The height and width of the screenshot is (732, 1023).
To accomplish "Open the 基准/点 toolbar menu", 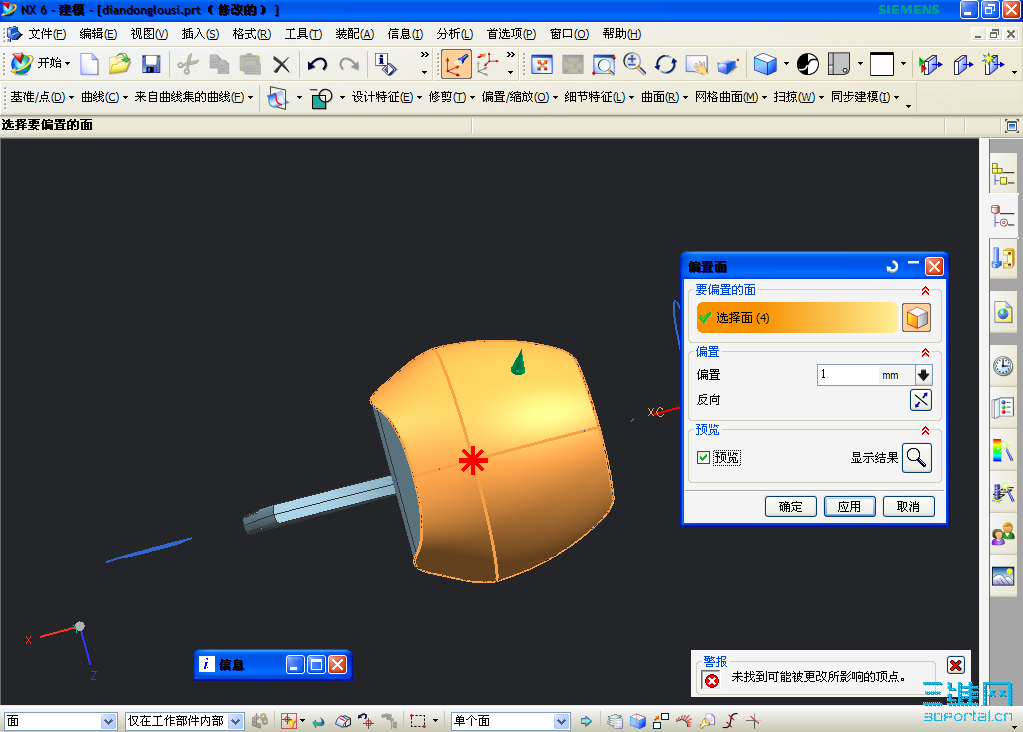I will pyautogui.click(x=42, y=97).
